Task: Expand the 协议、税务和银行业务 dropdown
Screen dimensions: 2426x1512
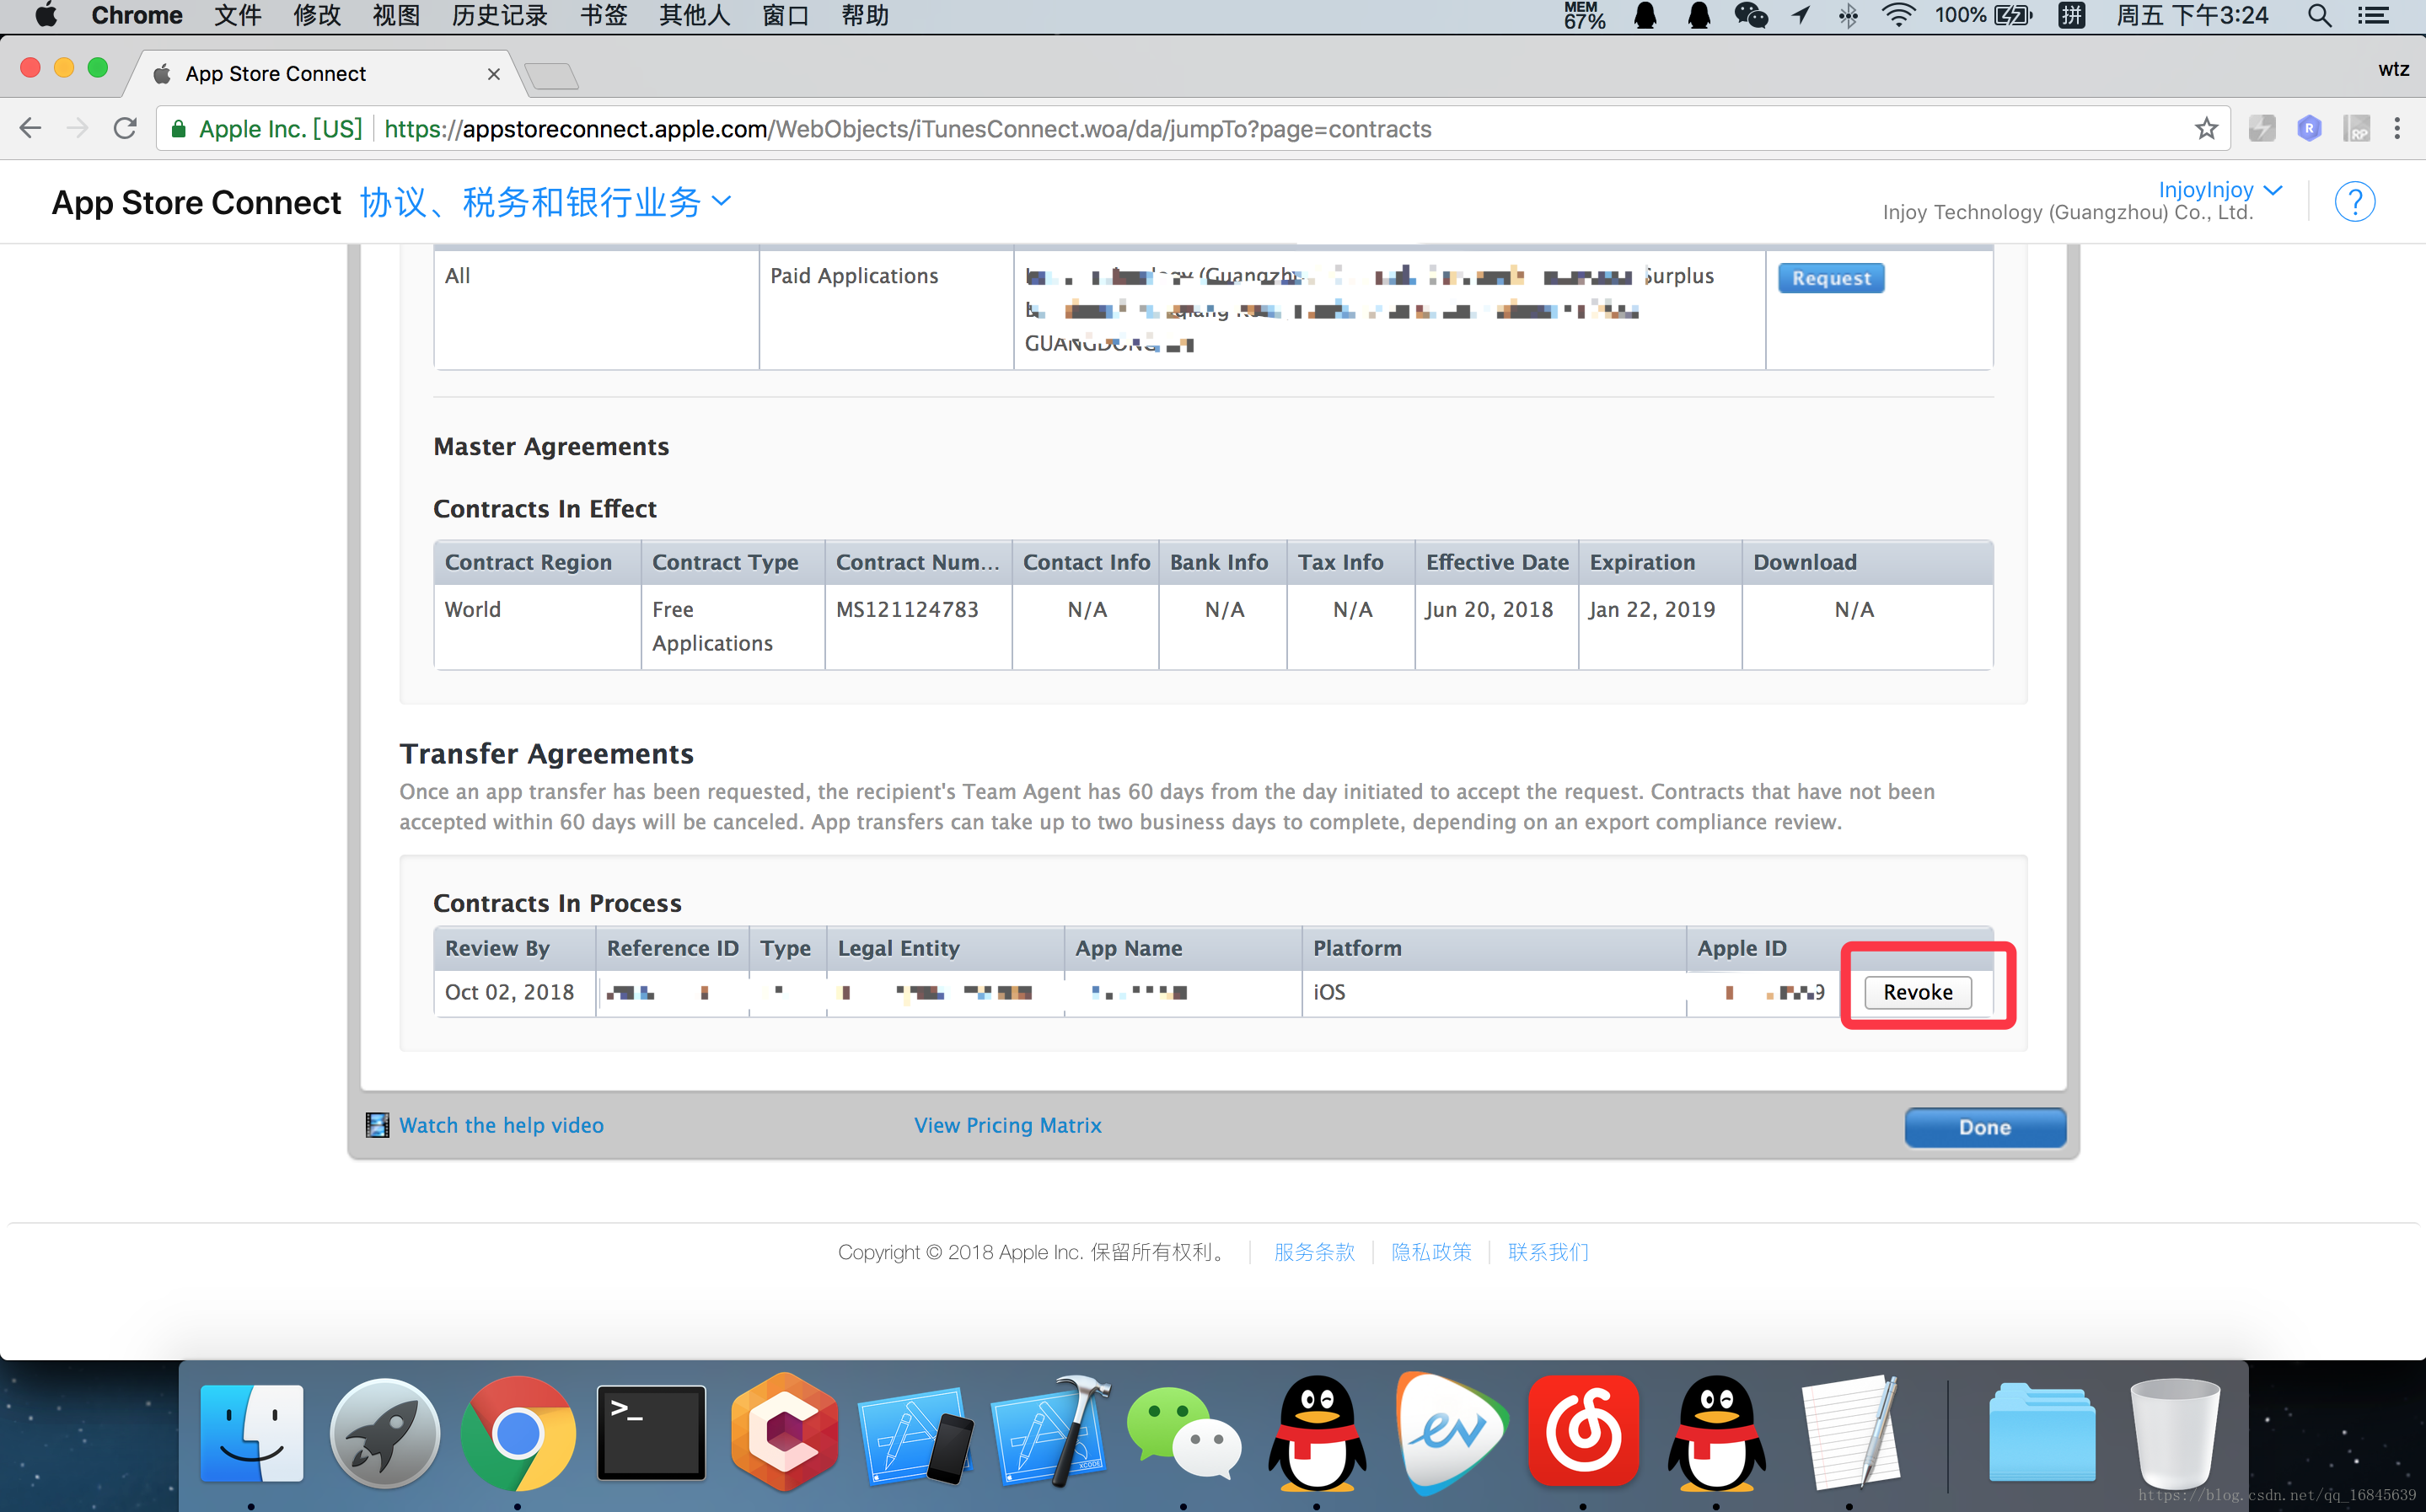Action: [x=546, y=202]
